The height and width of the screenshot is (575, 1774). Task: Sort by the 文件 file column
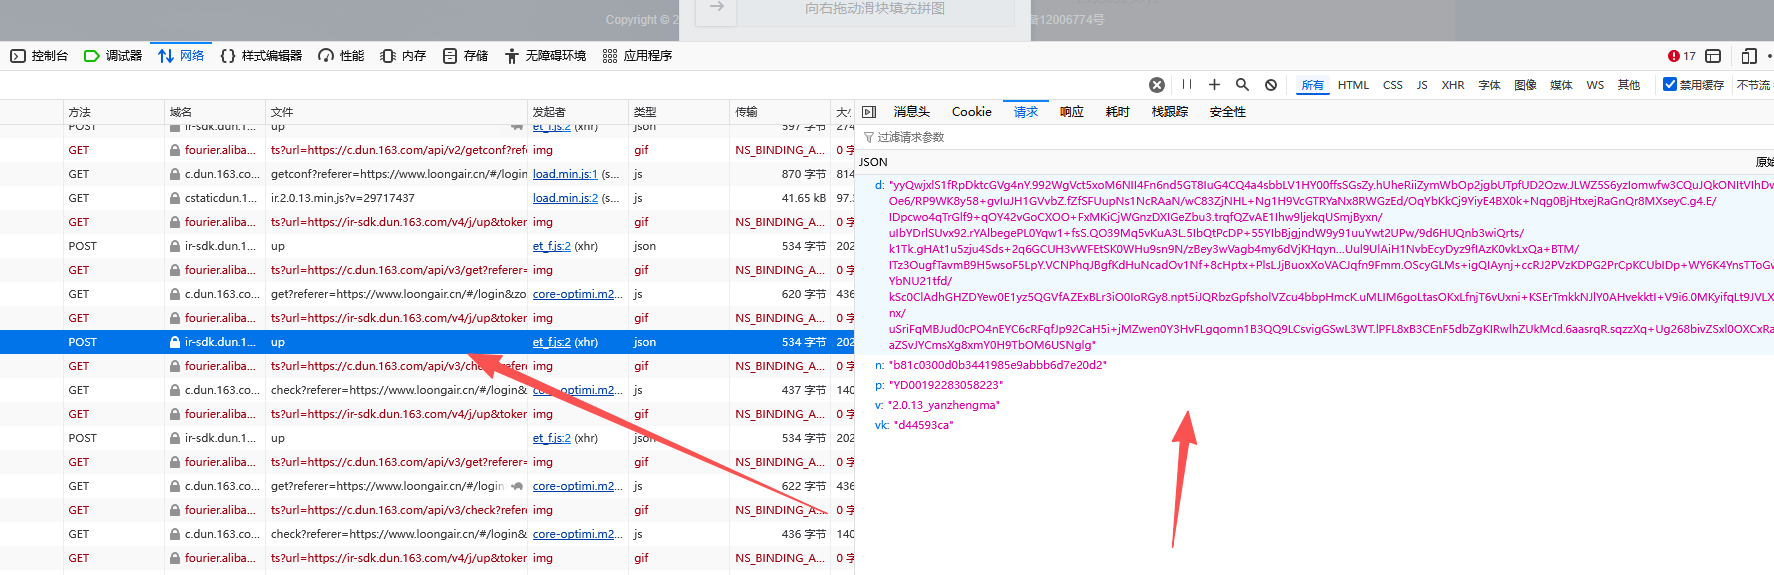pyautogui.click(x=396, y=112)
